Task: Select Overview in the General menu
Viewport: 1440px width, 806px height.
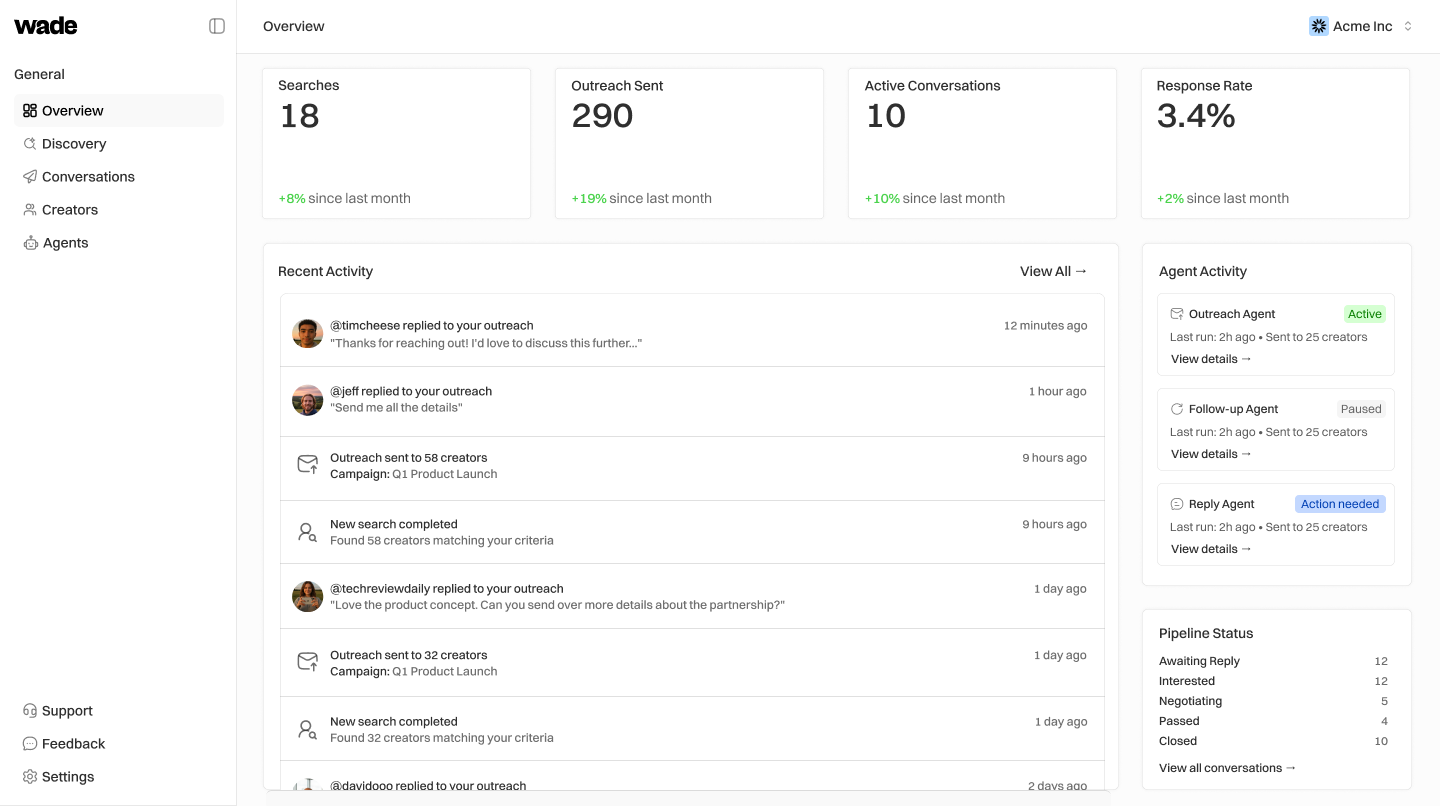Action: (x=71, y=110)
